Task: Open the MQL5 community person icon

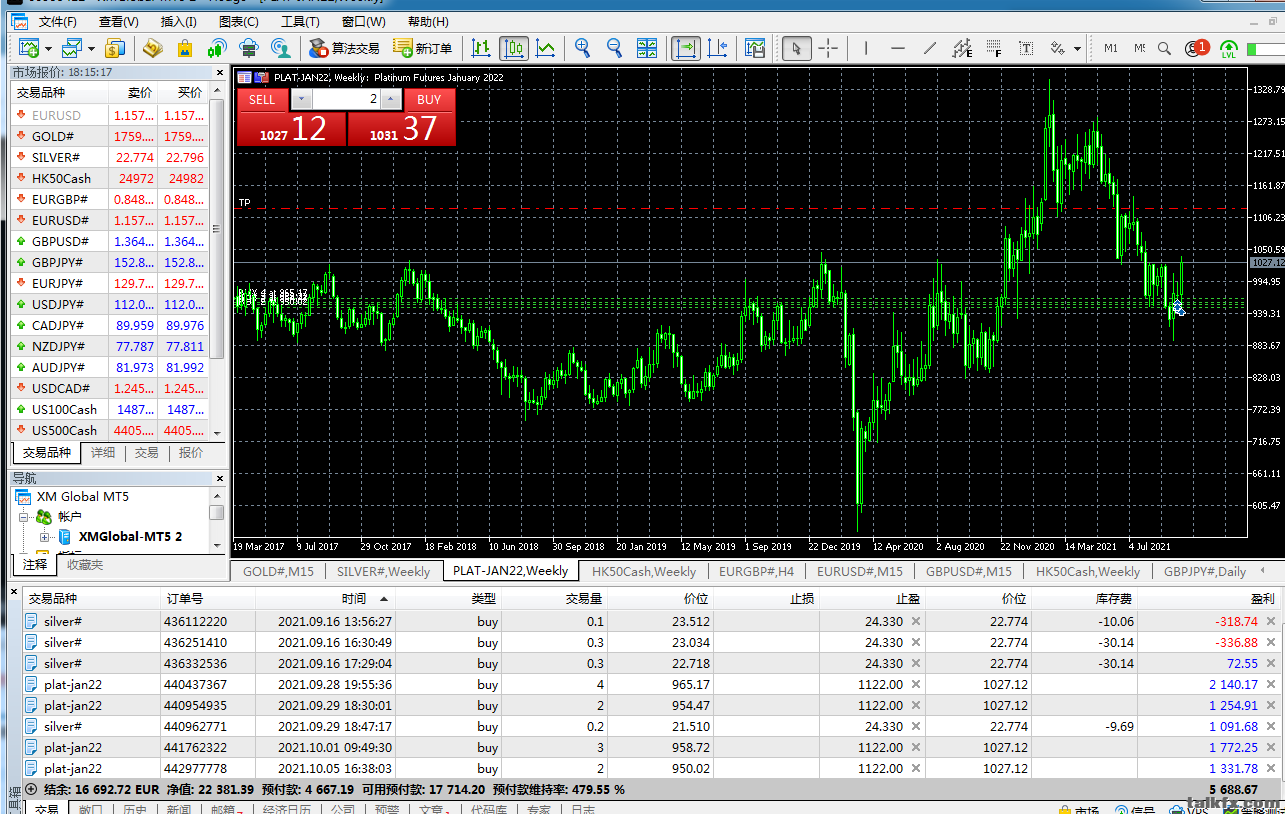Action: [282, 48]
